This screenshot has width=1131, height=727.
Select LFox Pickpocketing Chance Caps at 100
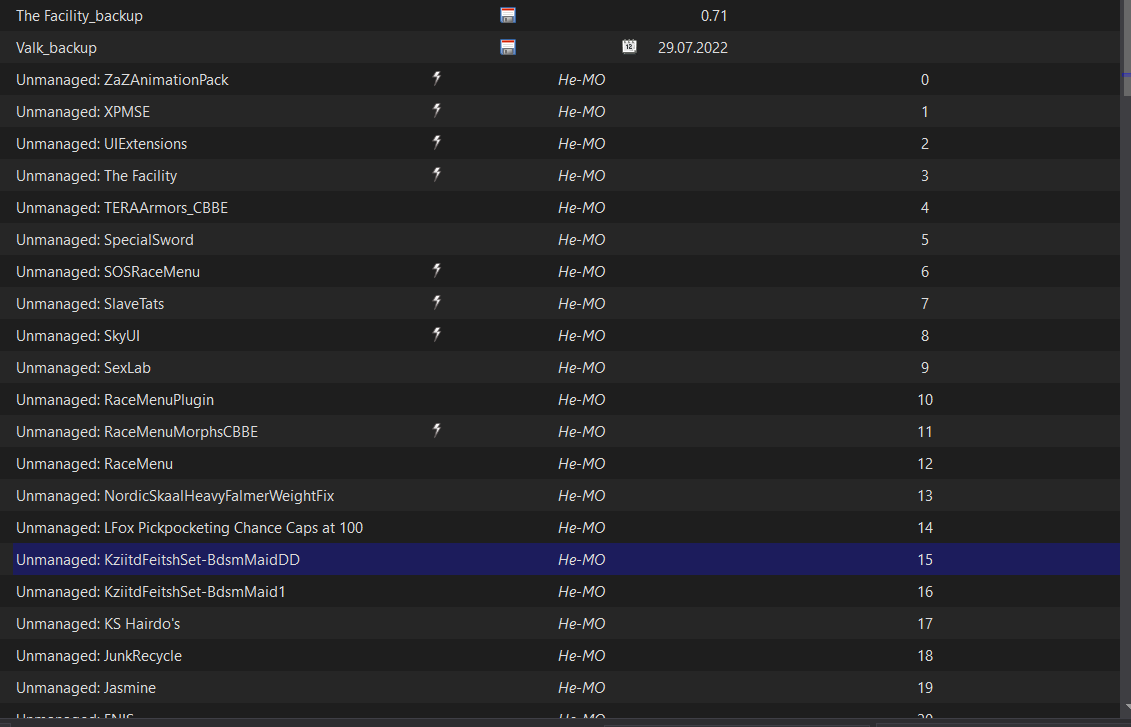pos(560,527)
